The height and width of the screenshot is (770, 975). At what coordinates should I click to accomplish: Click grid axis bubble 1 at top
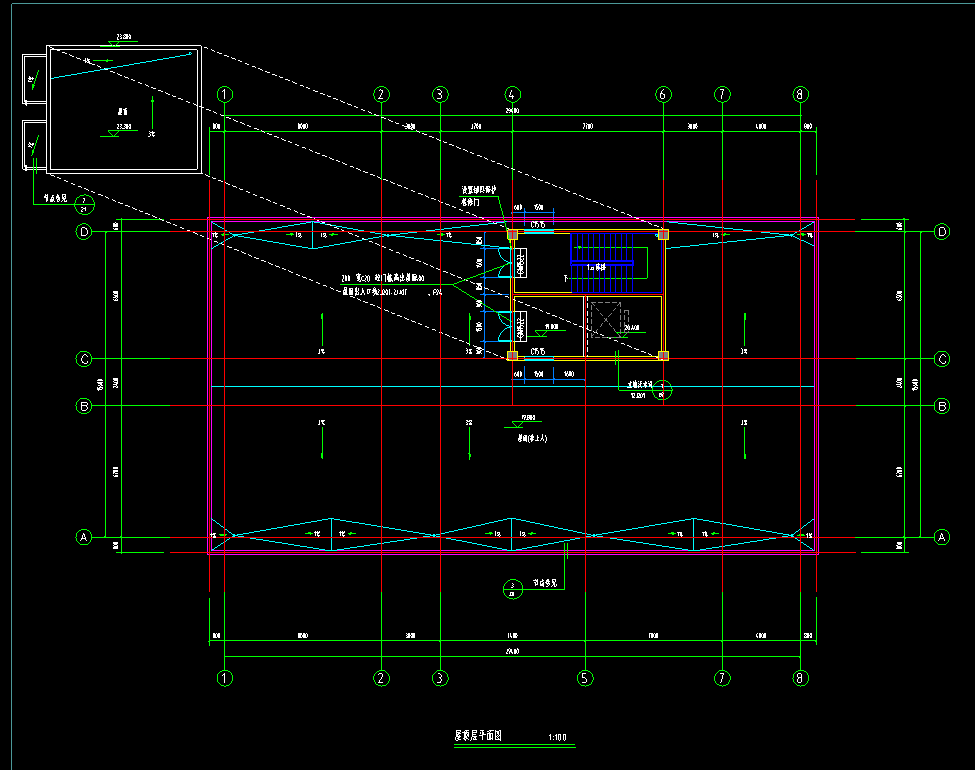click(x=225, y=94)
